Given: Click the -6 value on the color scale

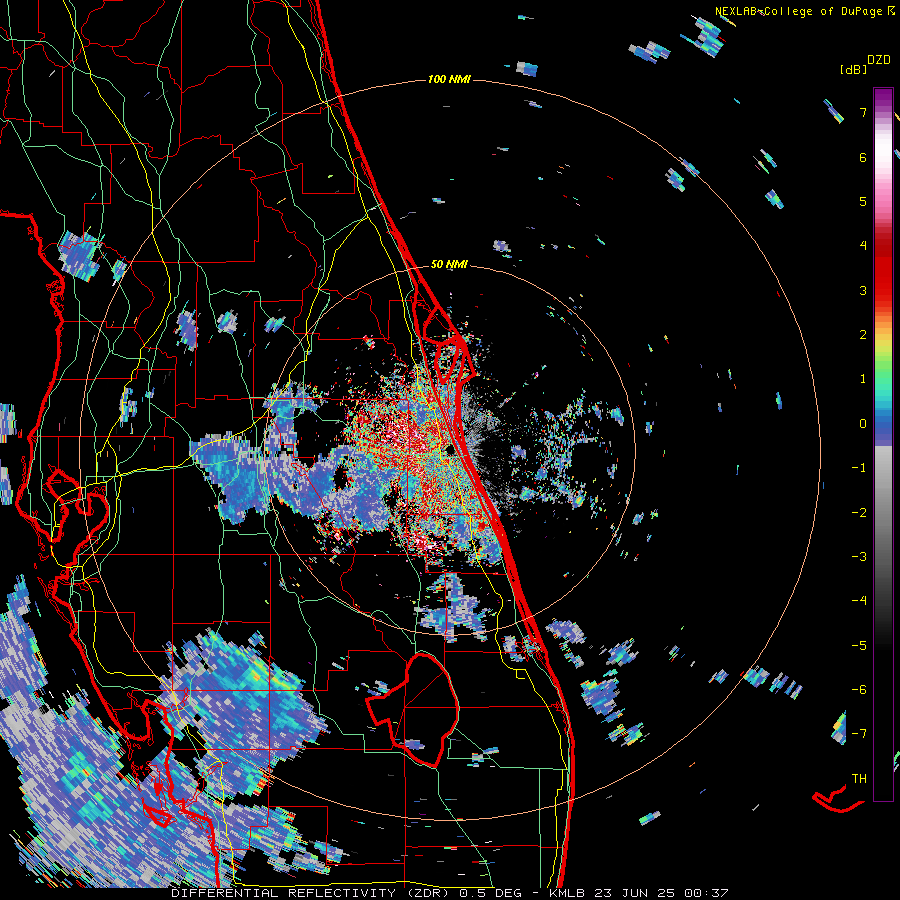Looking at the screenshot, I should pos(859,690).
